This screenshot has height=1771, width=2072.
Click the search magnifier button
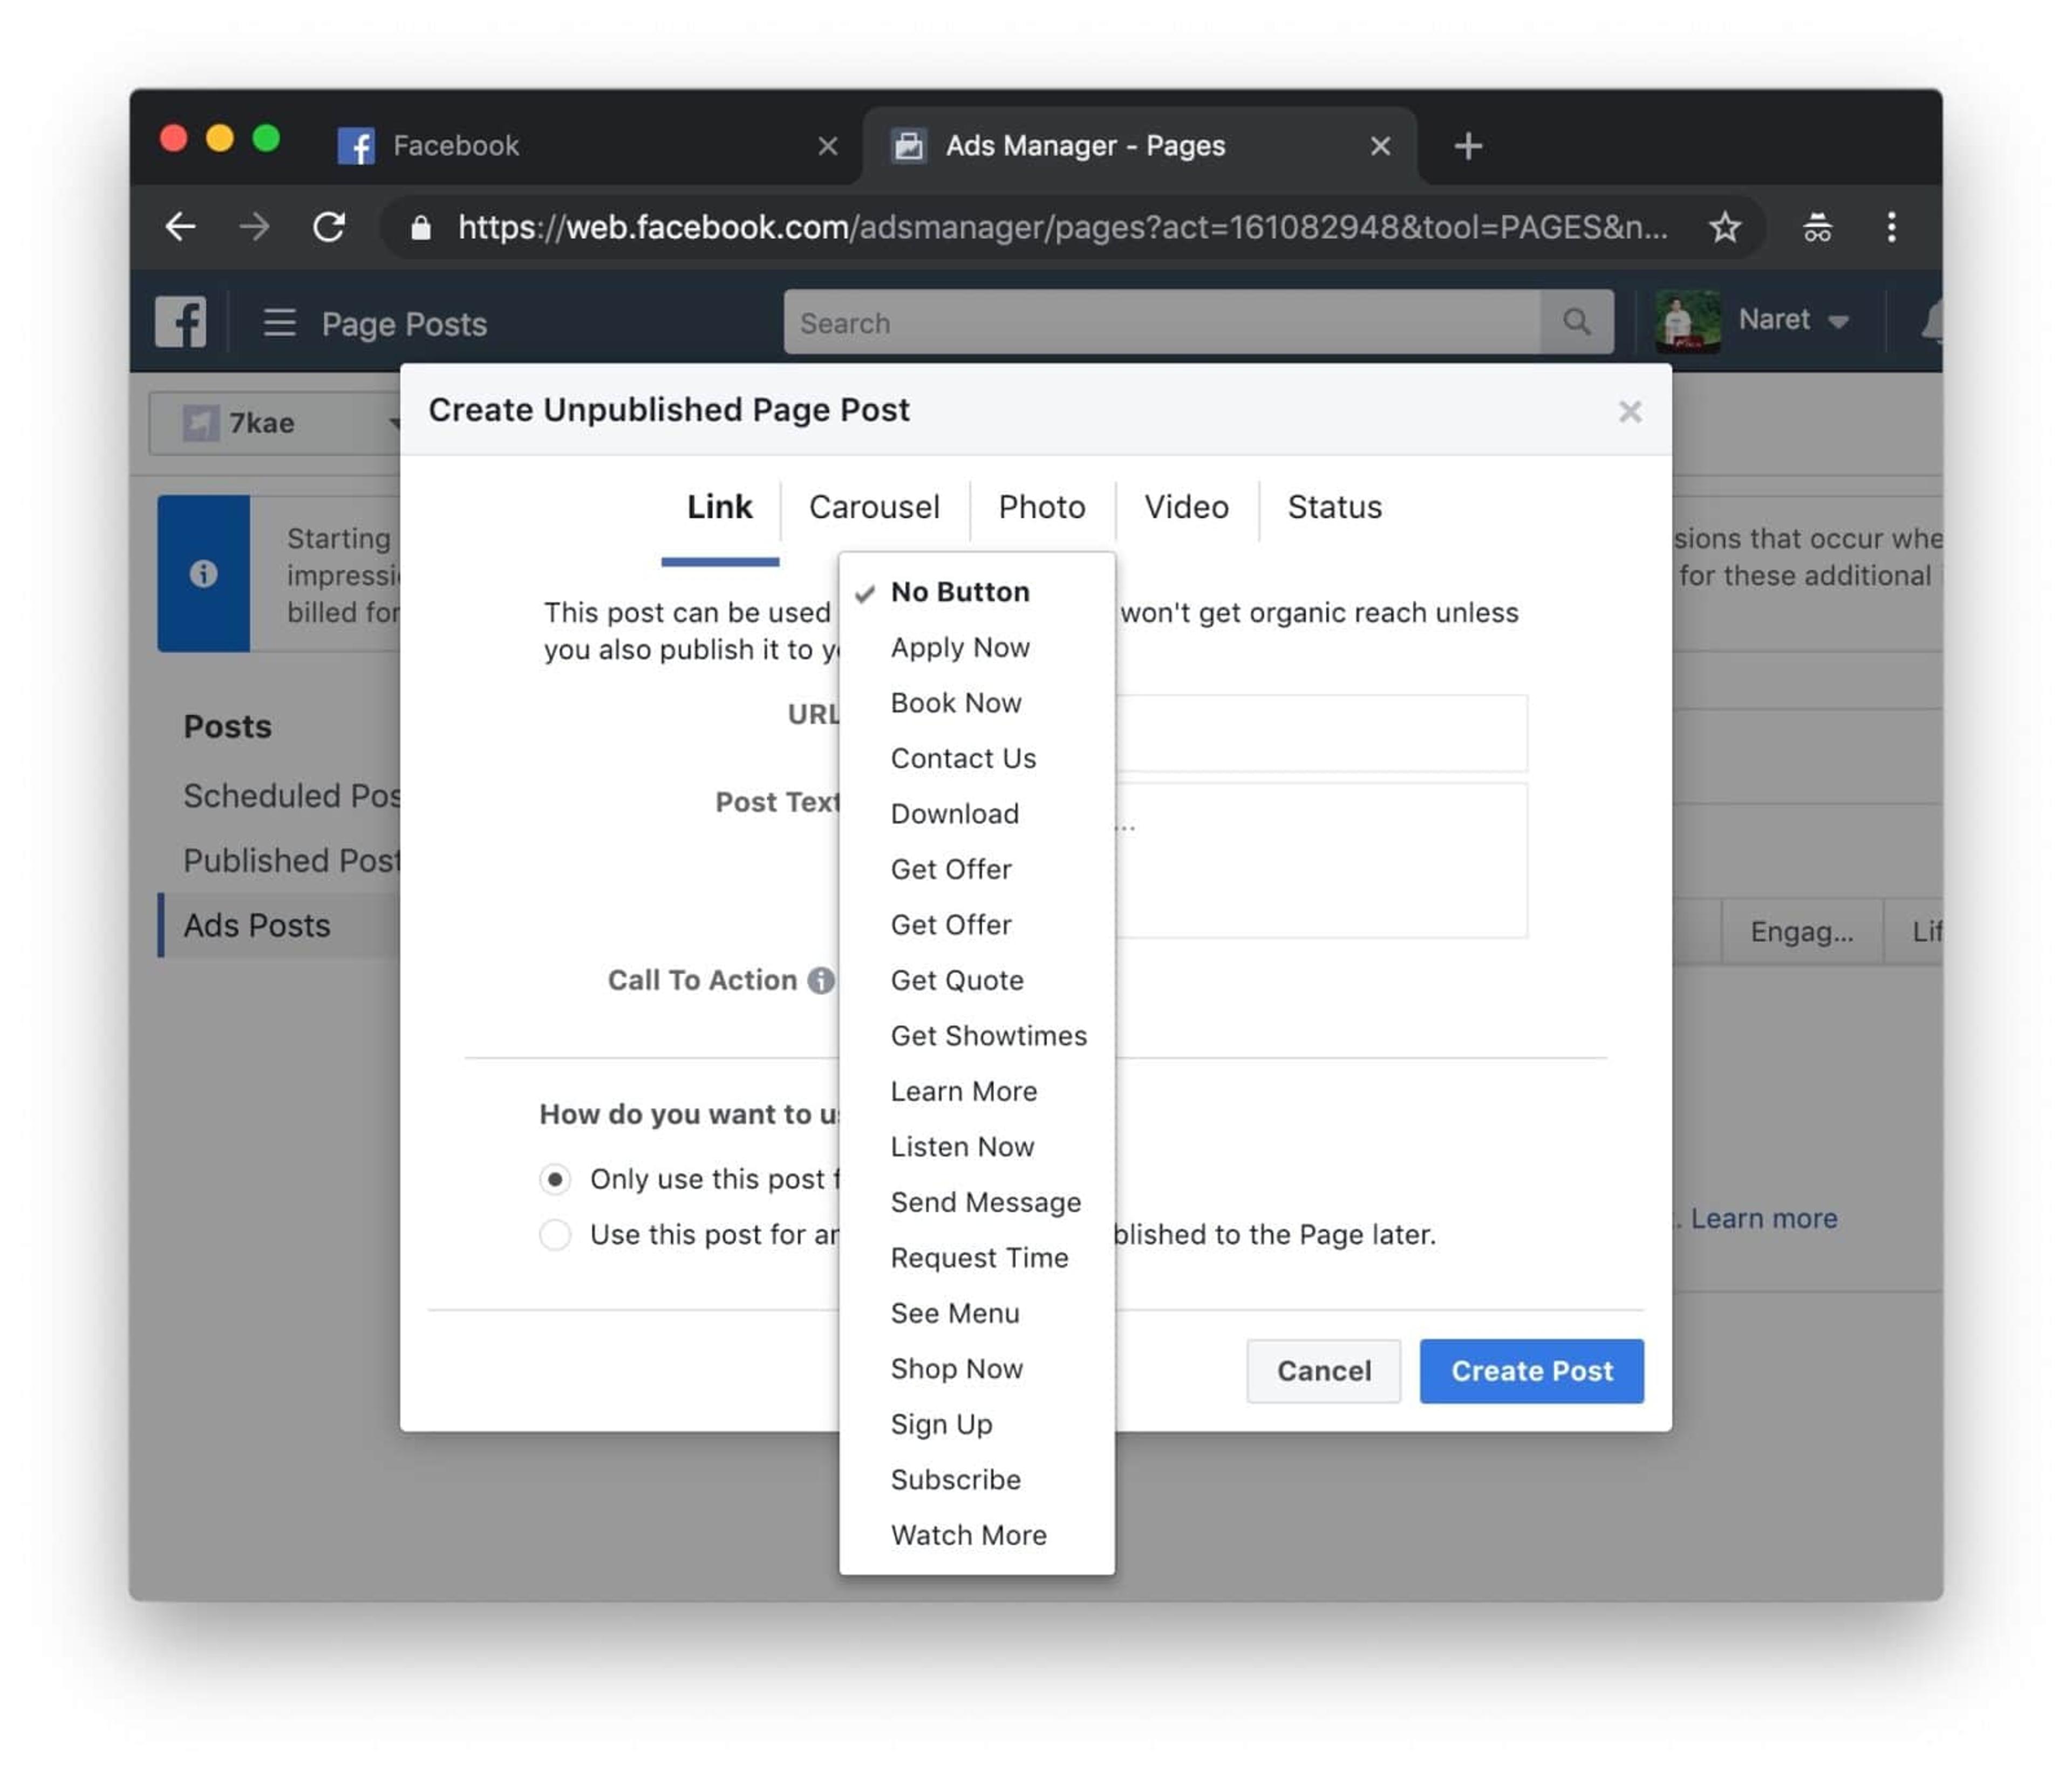(x=1576, y=322)
